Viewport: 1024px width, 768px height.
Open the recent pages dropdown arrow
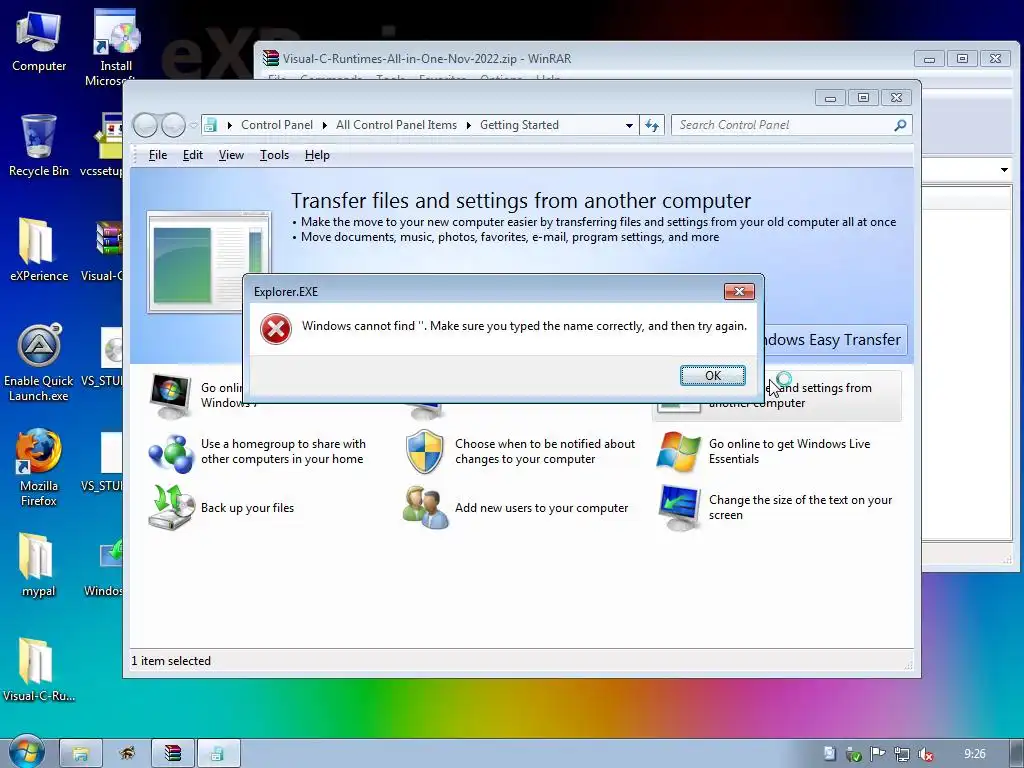[x=193, y=125]
